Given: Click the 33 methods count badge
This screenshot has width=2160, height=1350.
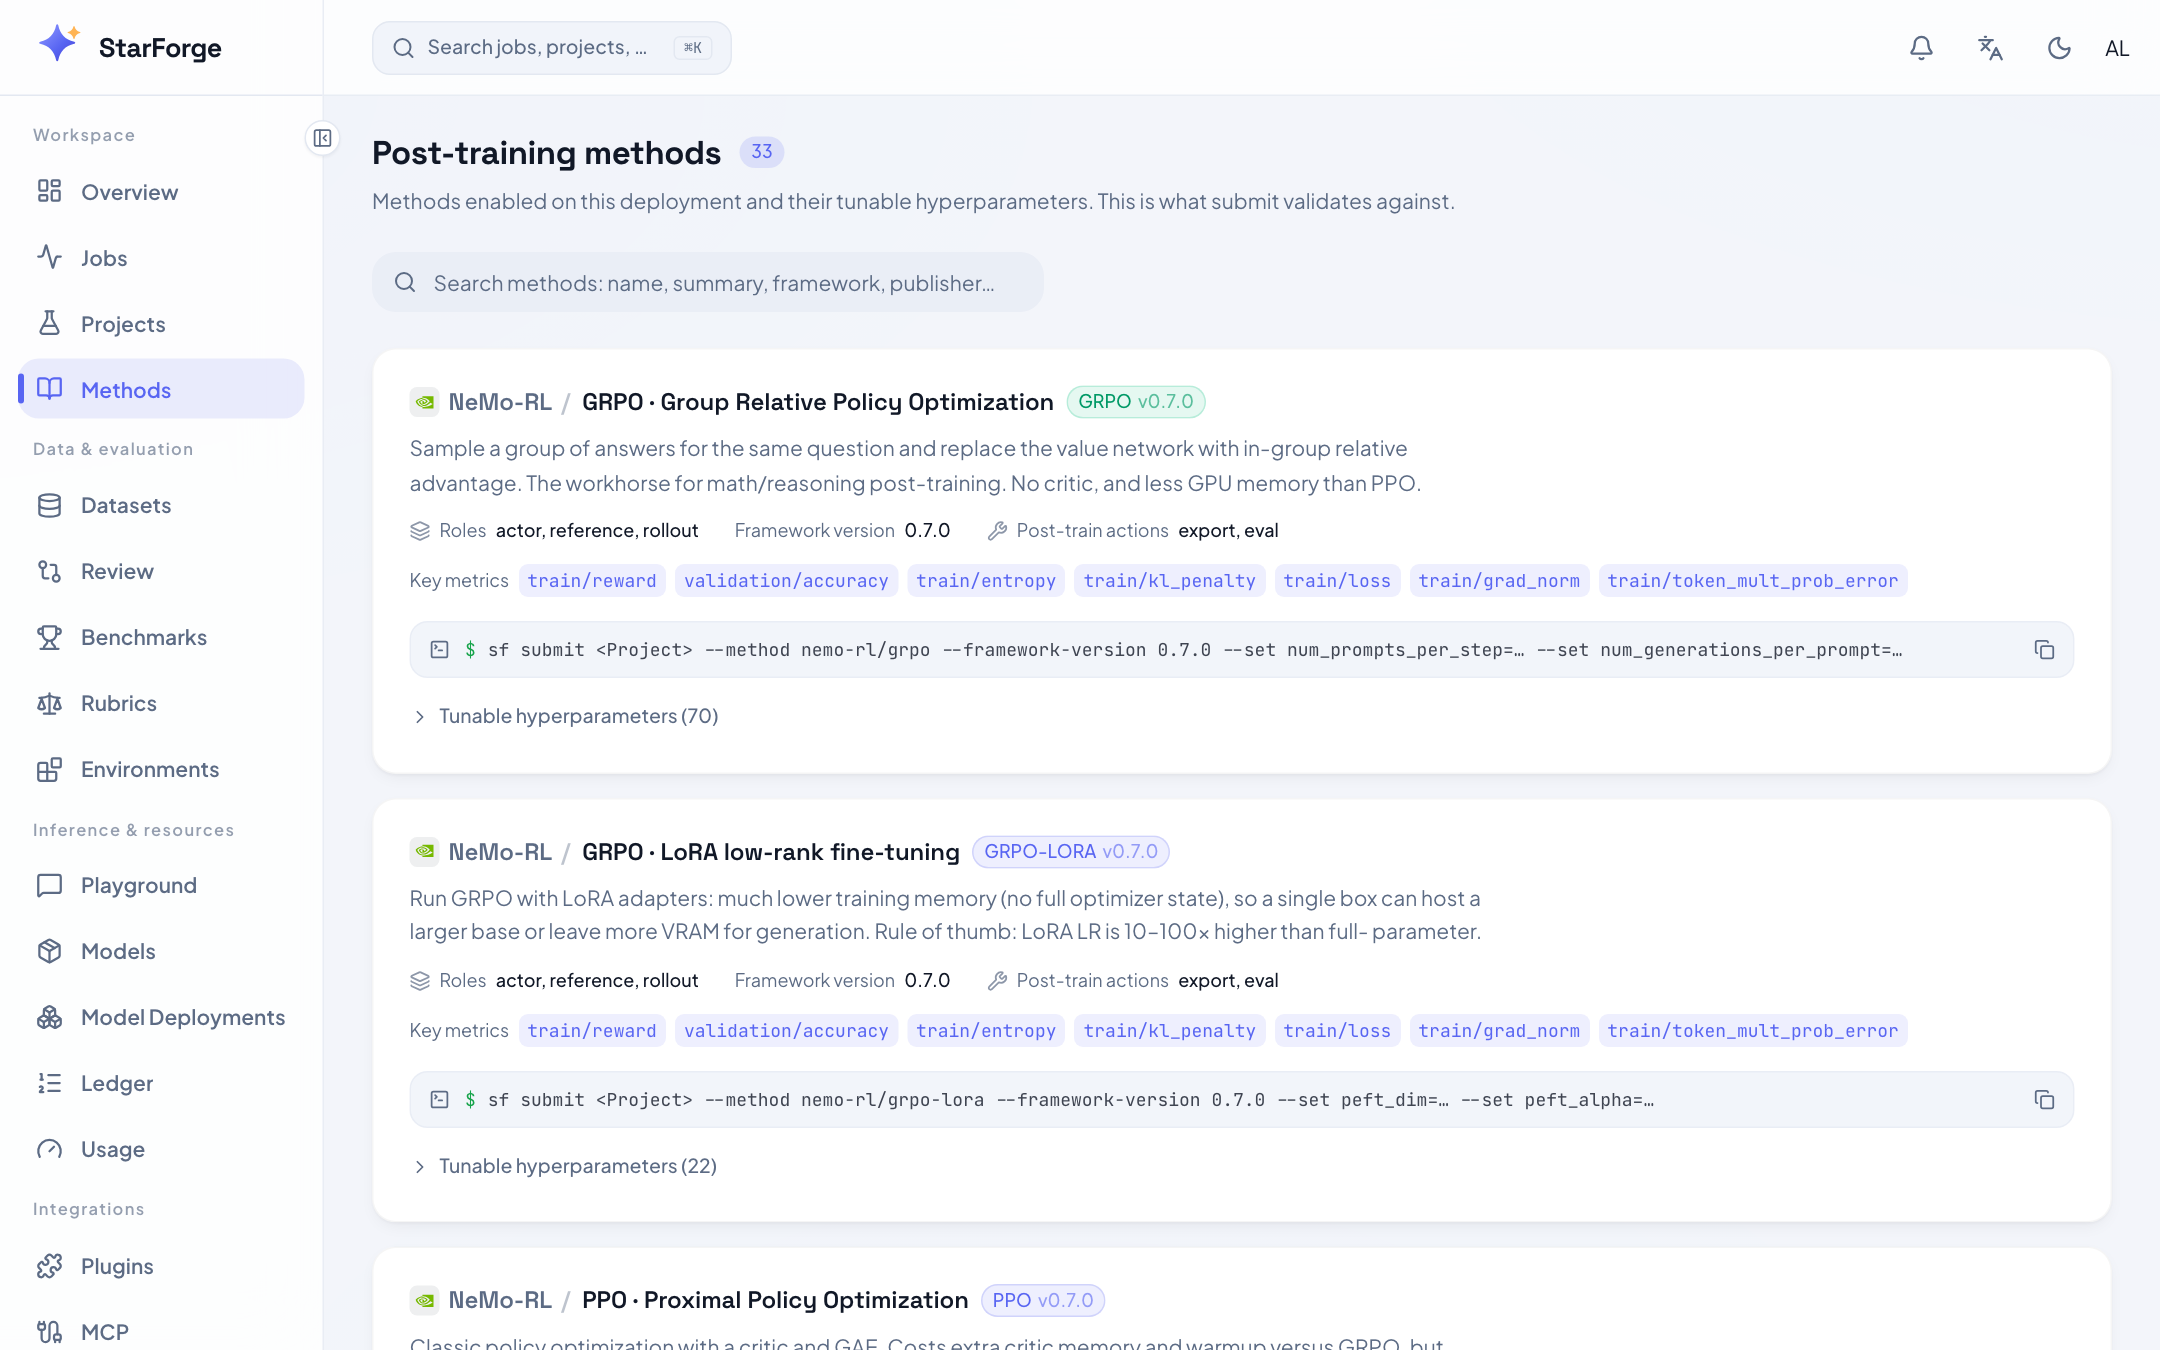Looking at the screenshot, I should tap(762, 152).
